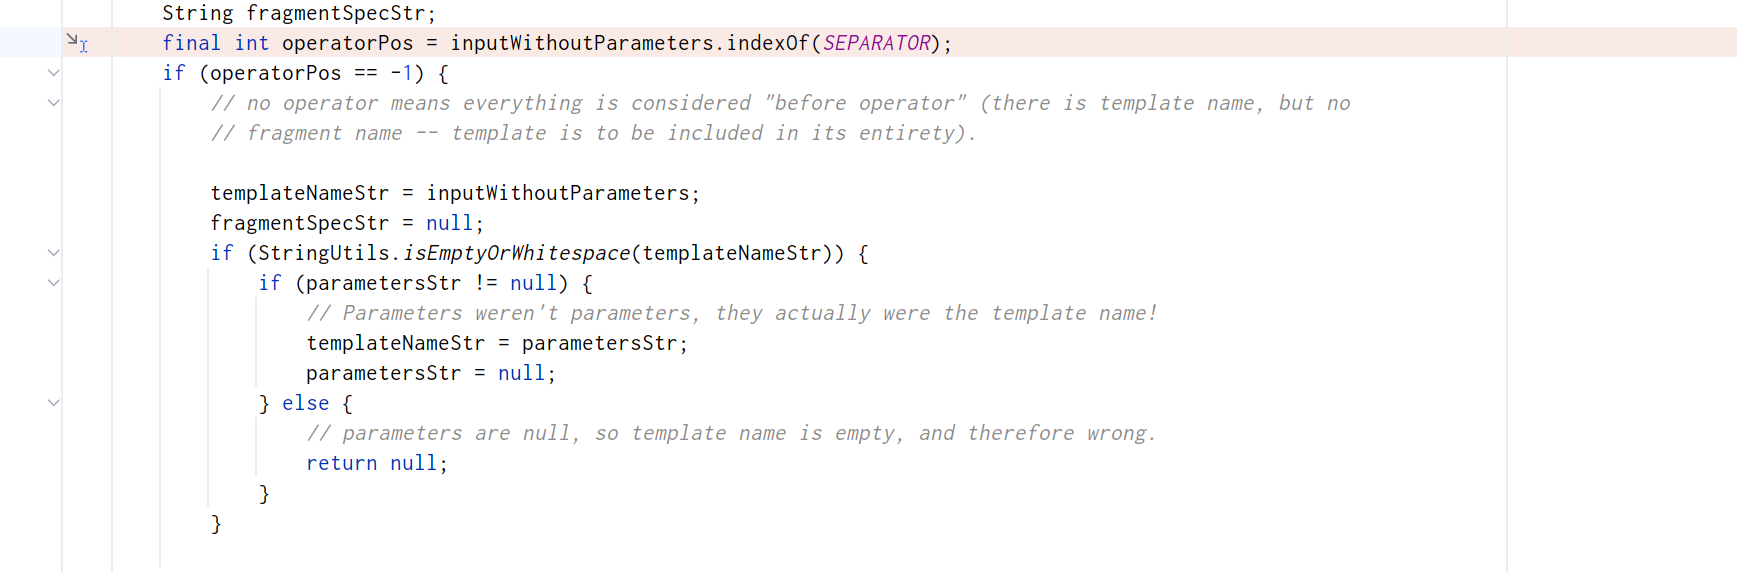
Task: Click 'return null' statement
Action: [376, 463]
